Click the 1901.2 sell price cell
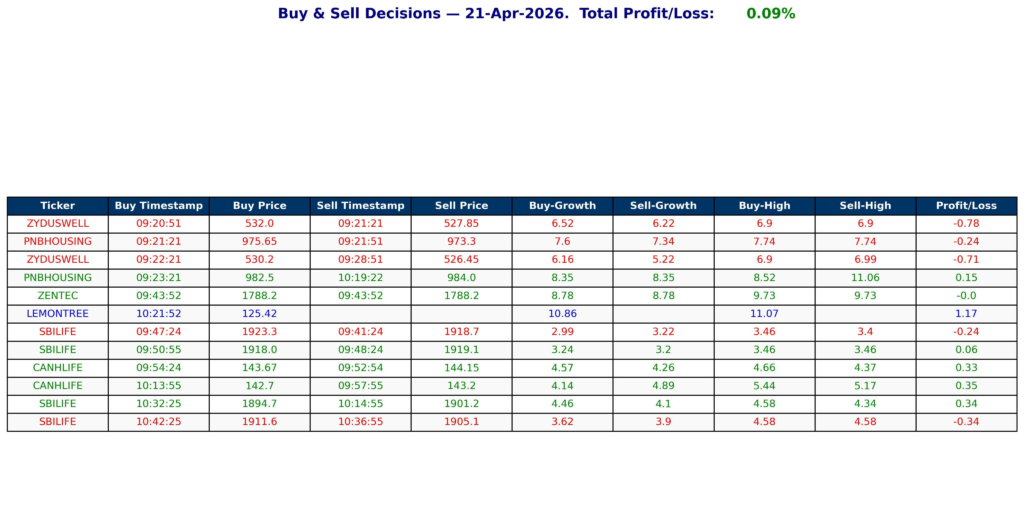The height and width of the screenshot is (524, 1024). click(461, 404)
